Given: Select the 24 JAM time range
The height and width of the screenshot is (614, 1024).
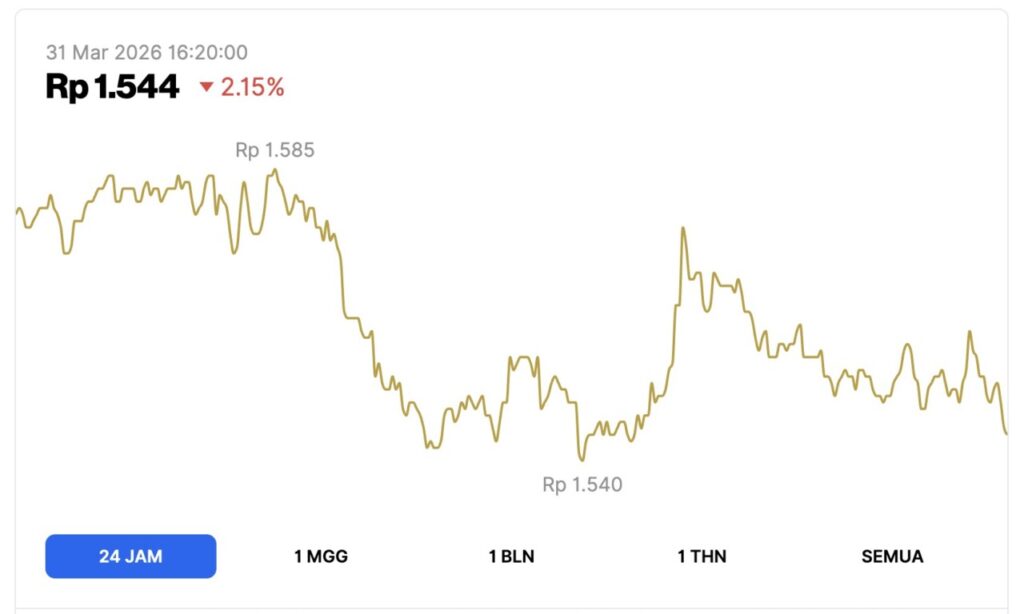Looking at the screenshot, I should [130, 556].
